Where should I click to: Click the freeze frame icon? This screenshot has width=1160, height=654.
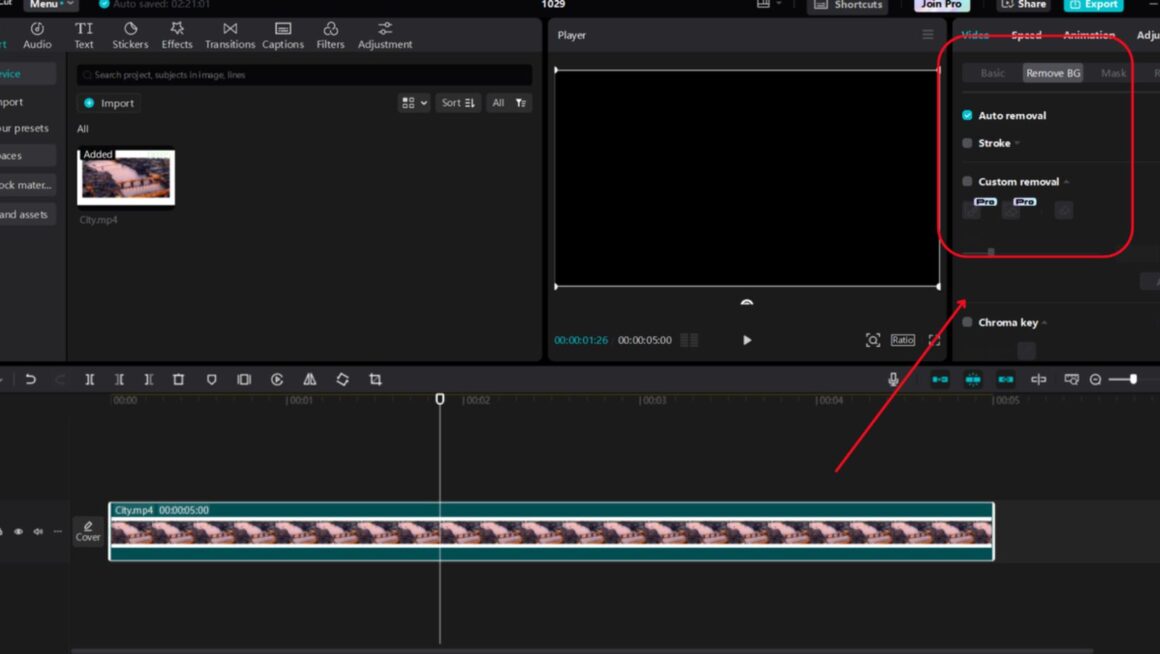244,380
